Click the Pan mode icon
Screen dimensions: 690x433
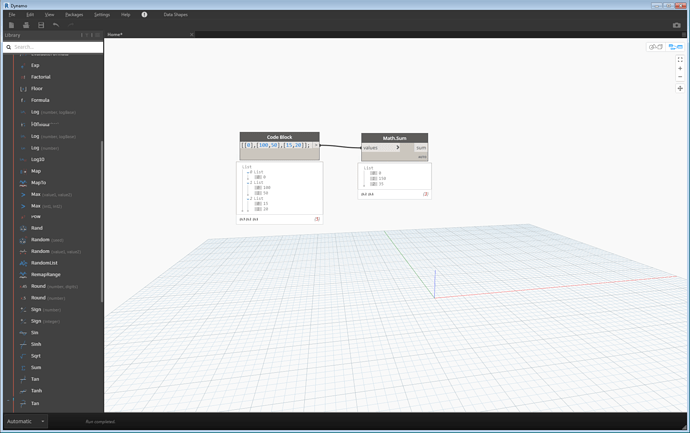pyautogui.click(x=680, y=88)
